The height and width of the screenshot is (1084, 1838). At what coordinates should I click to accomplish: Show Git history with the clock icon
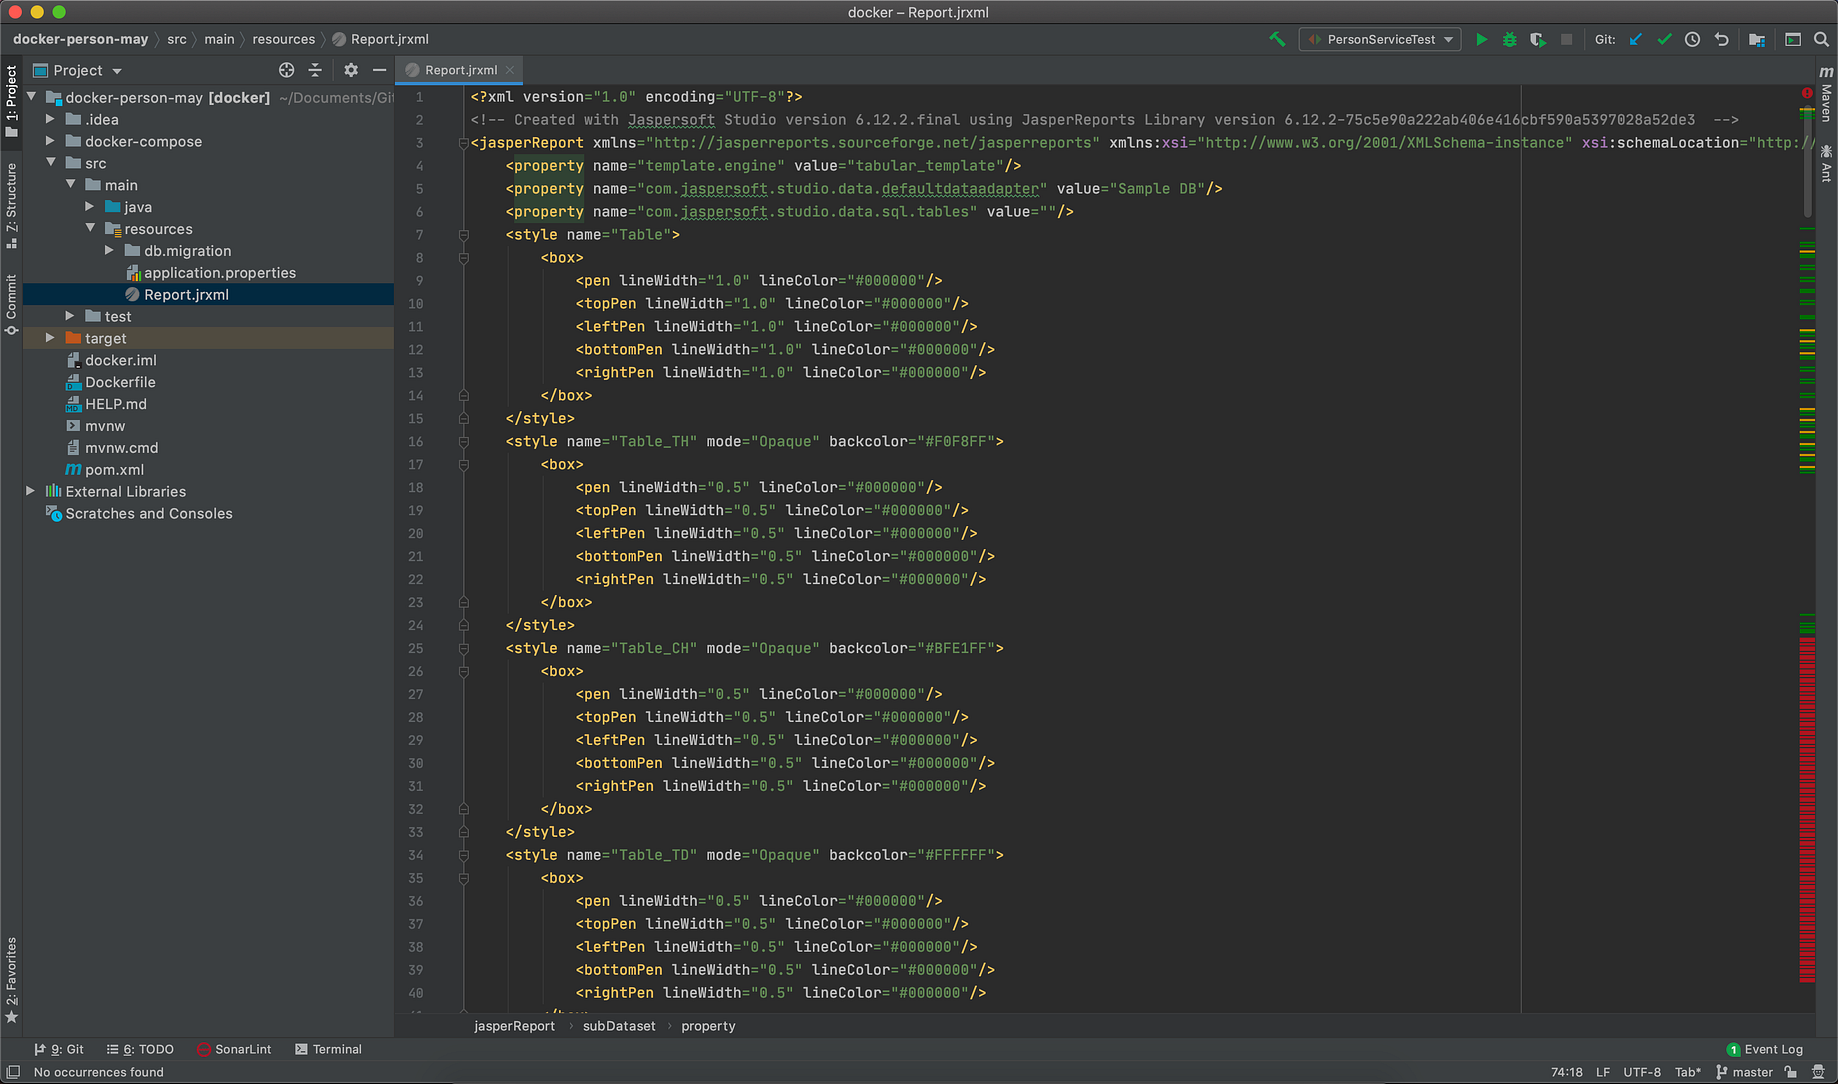[1692, 39]
